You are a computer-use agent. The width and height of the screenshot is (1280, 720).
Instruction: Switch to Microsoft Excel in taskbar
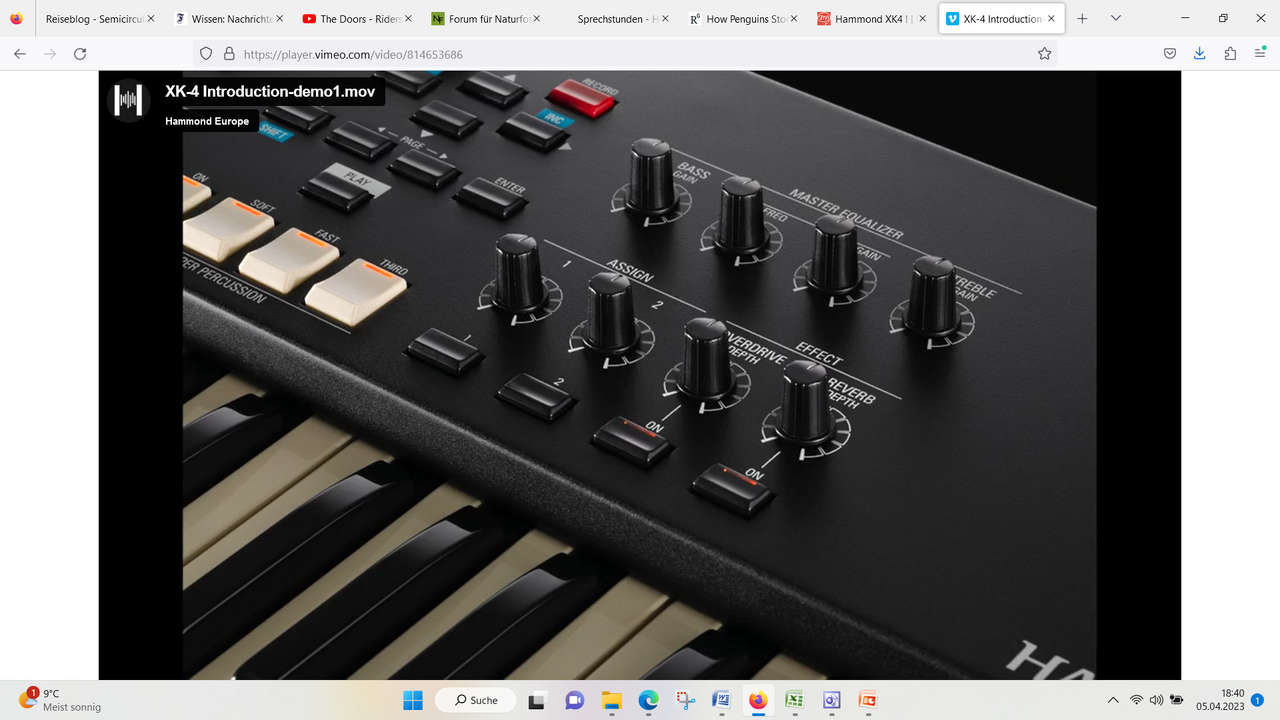794,700
